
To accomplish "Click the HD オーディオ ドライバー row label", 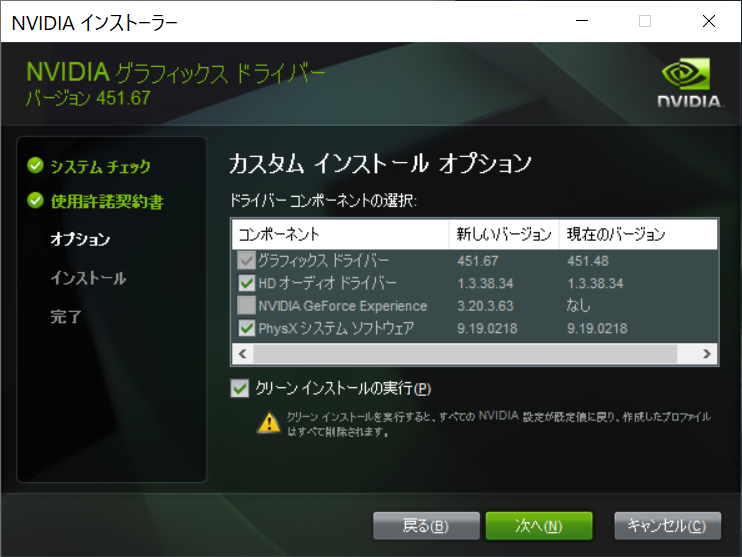I will [327, 283].
